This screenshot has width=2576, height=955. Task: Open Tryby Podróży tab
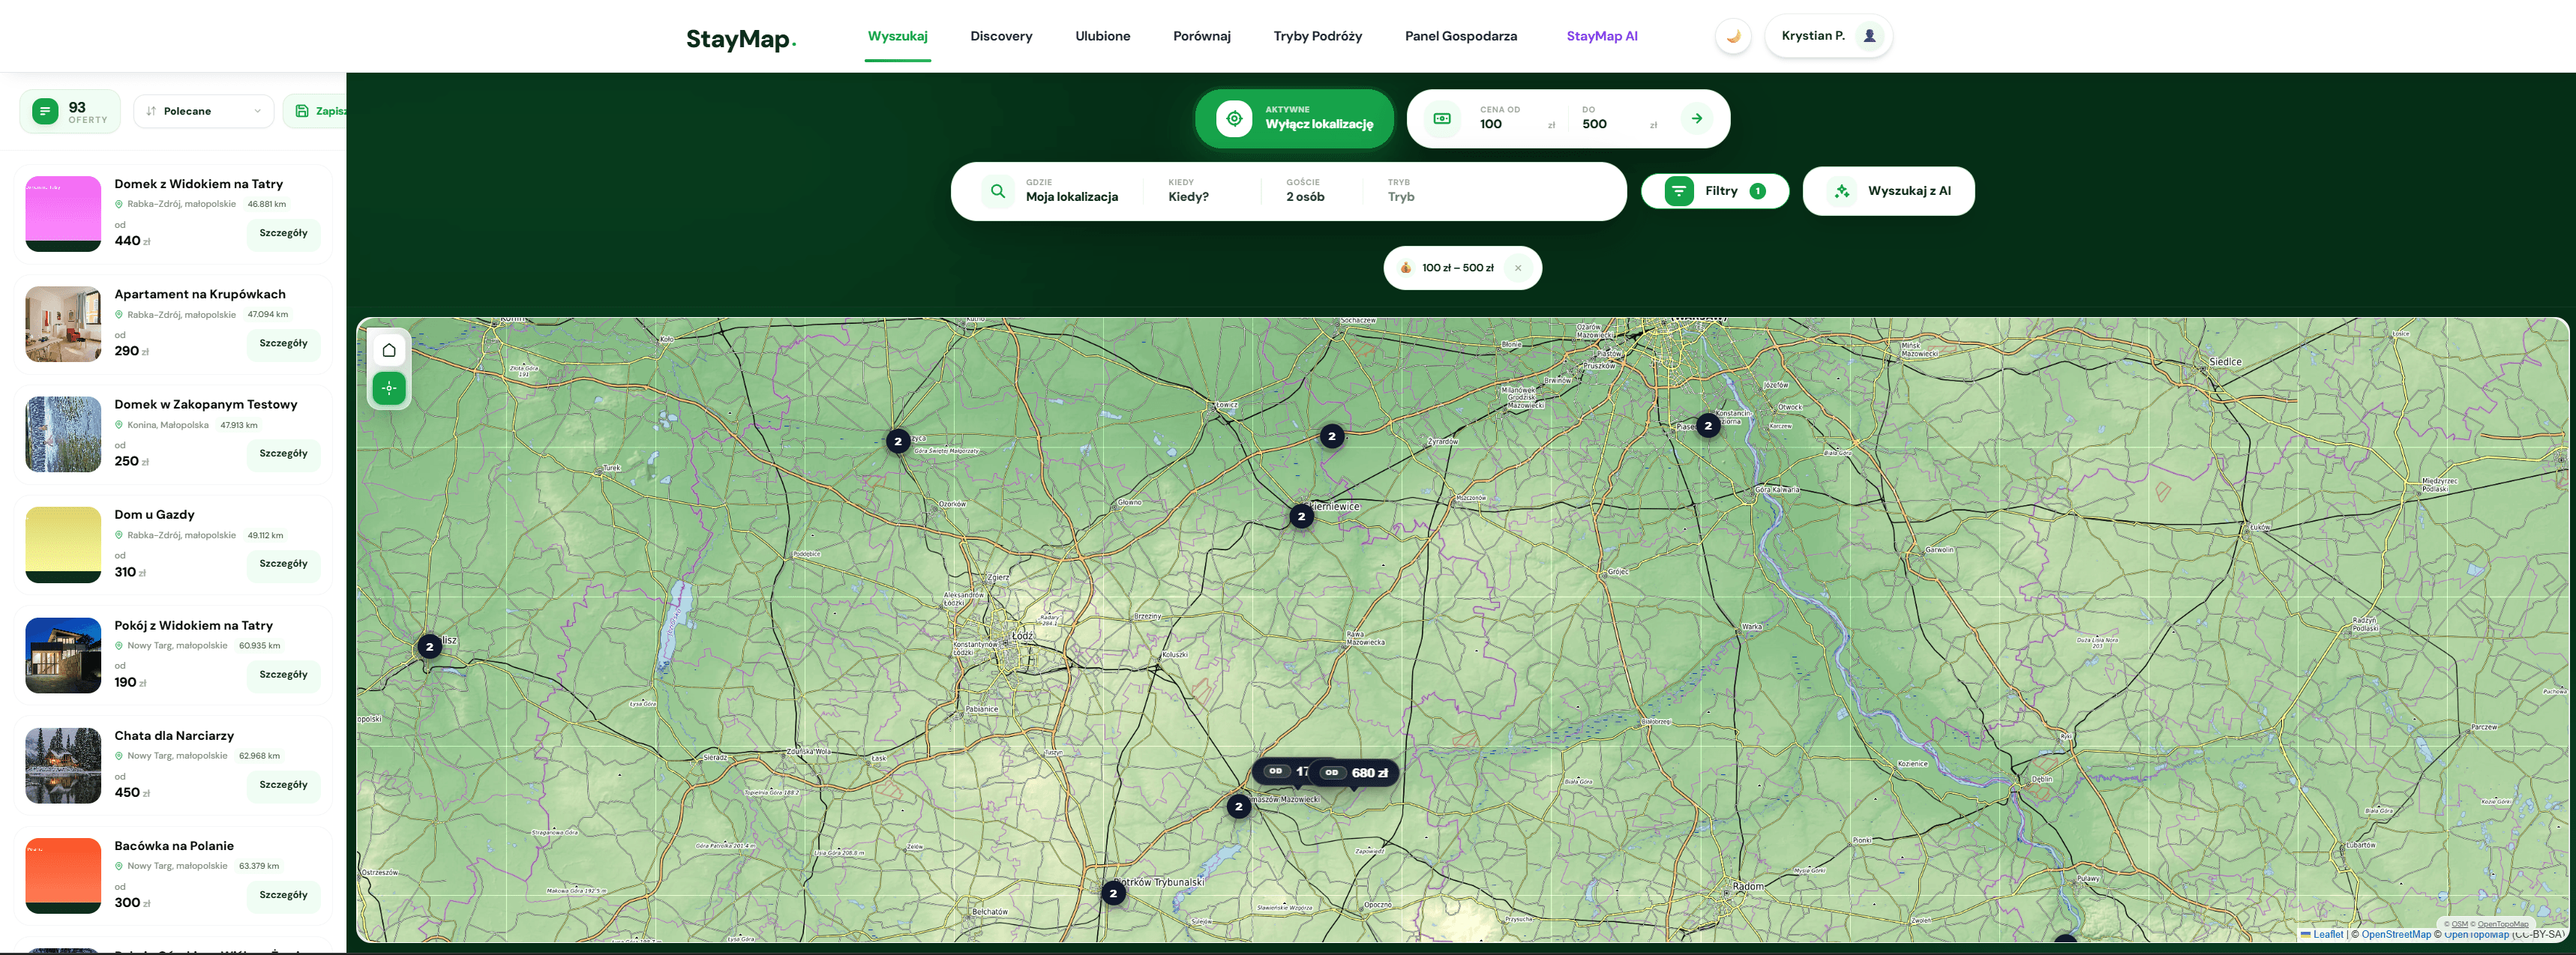pyautogui.click(x=1317, y=36)
